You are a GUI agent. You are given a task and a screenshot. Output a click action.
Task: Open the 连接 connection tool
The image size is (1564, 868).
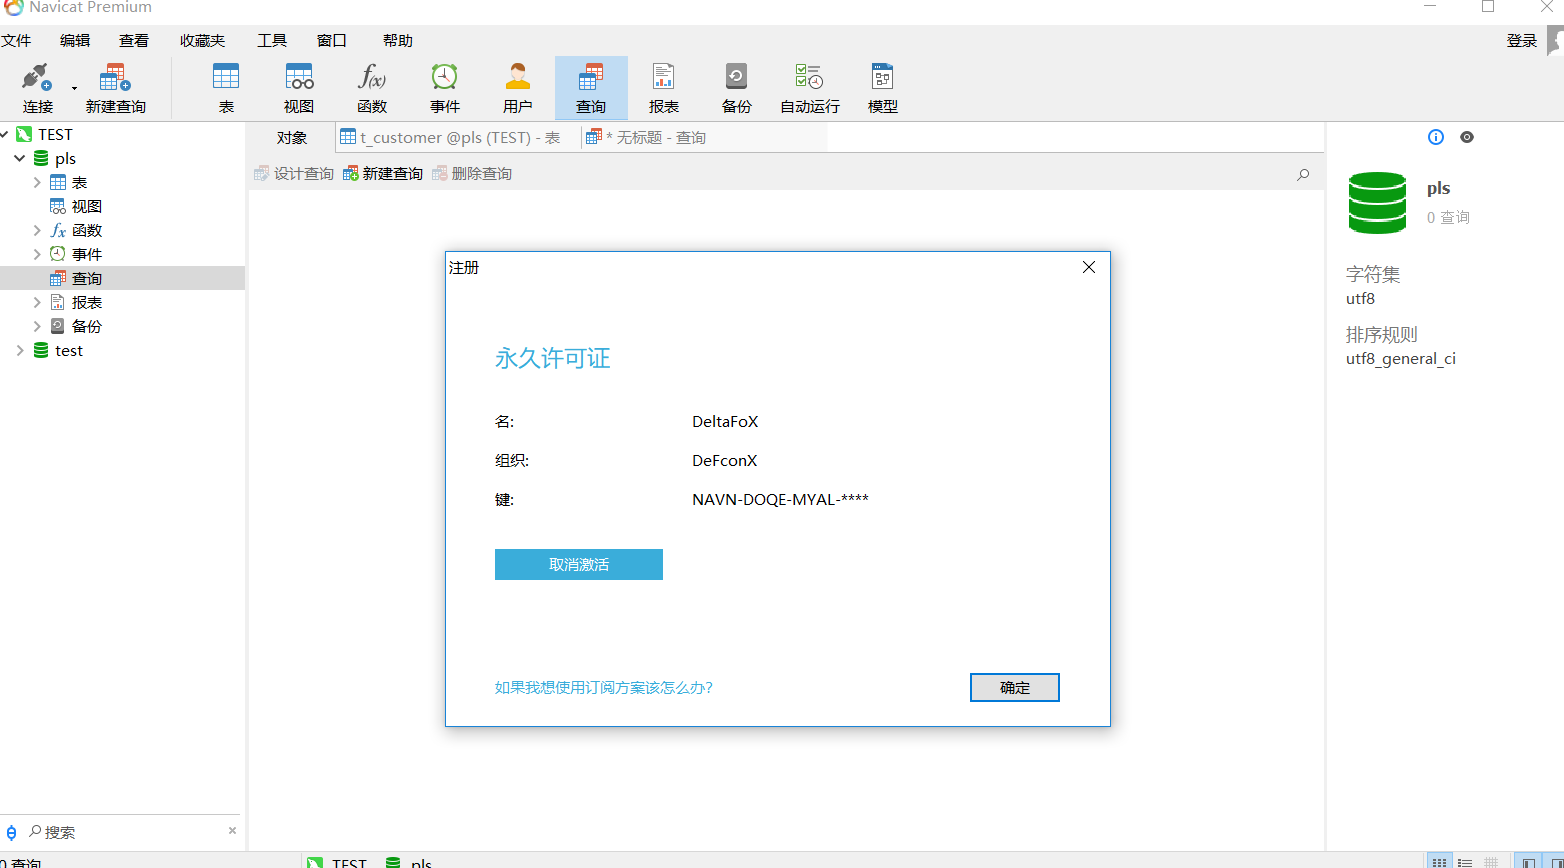(38, 88)
